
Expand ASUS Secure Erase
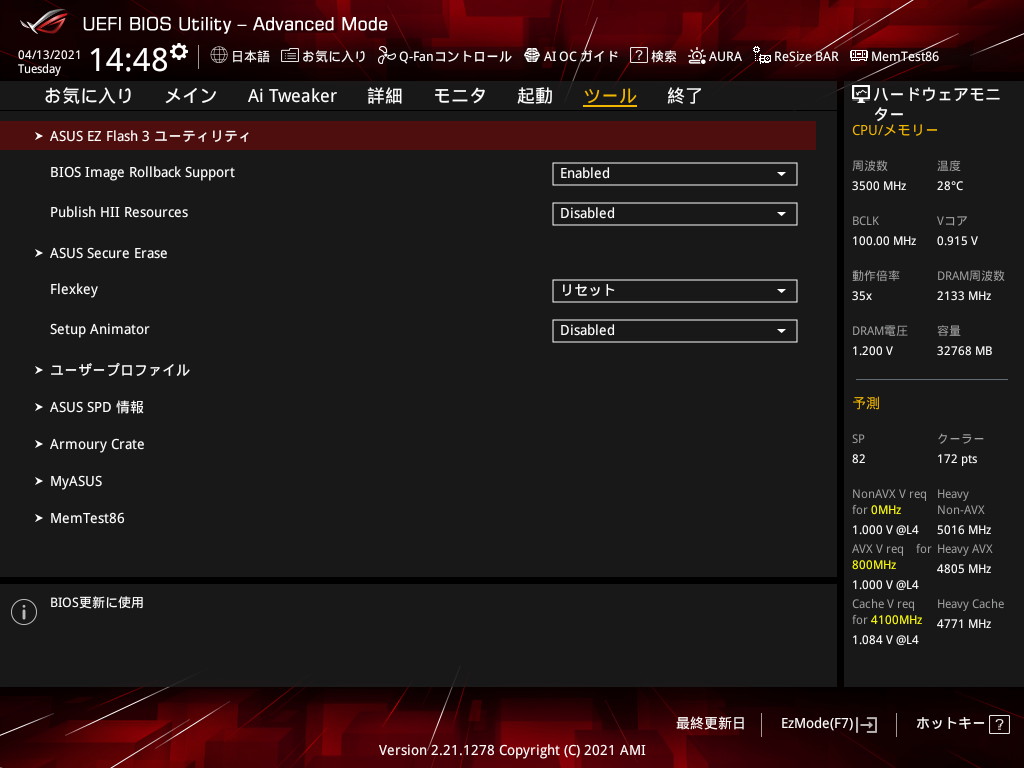tap(108, 253)
